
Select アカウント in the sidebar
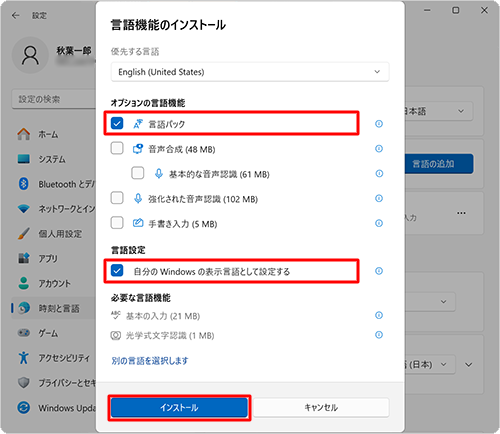click(53, 283)
